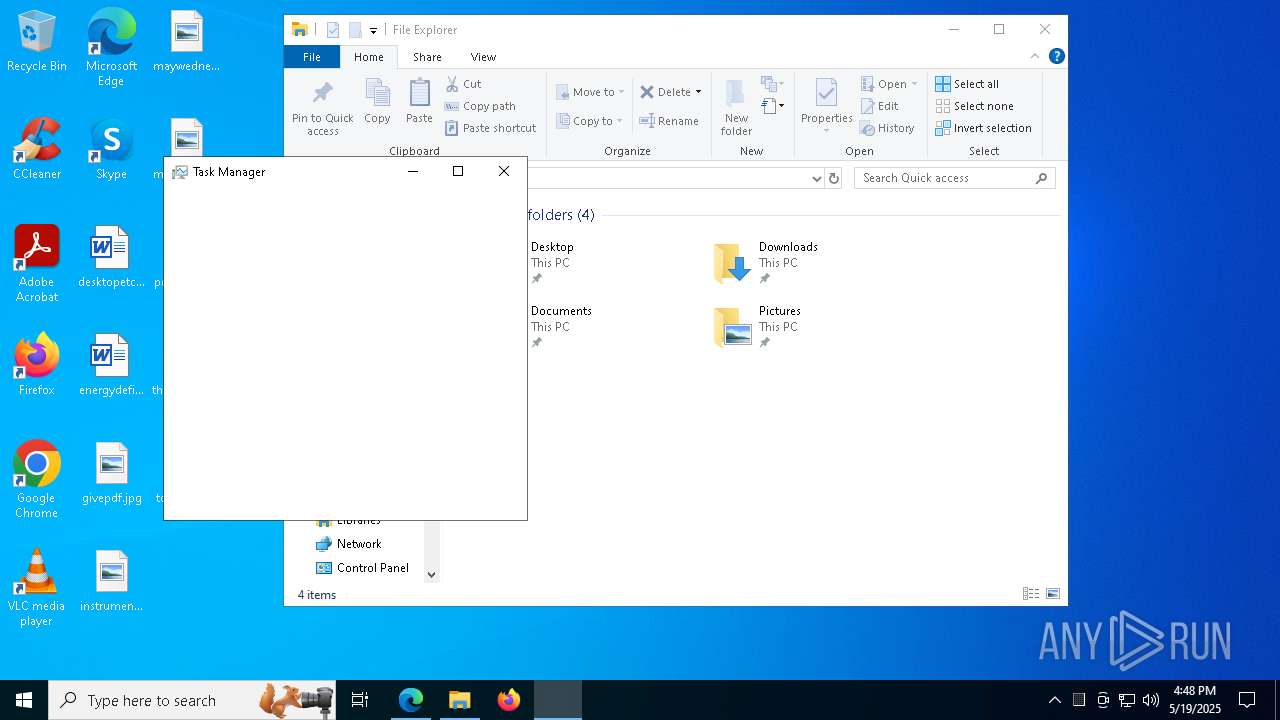Minimize the Task Manager window
This screenshot has height=720, width=1280.
point(413,172)
